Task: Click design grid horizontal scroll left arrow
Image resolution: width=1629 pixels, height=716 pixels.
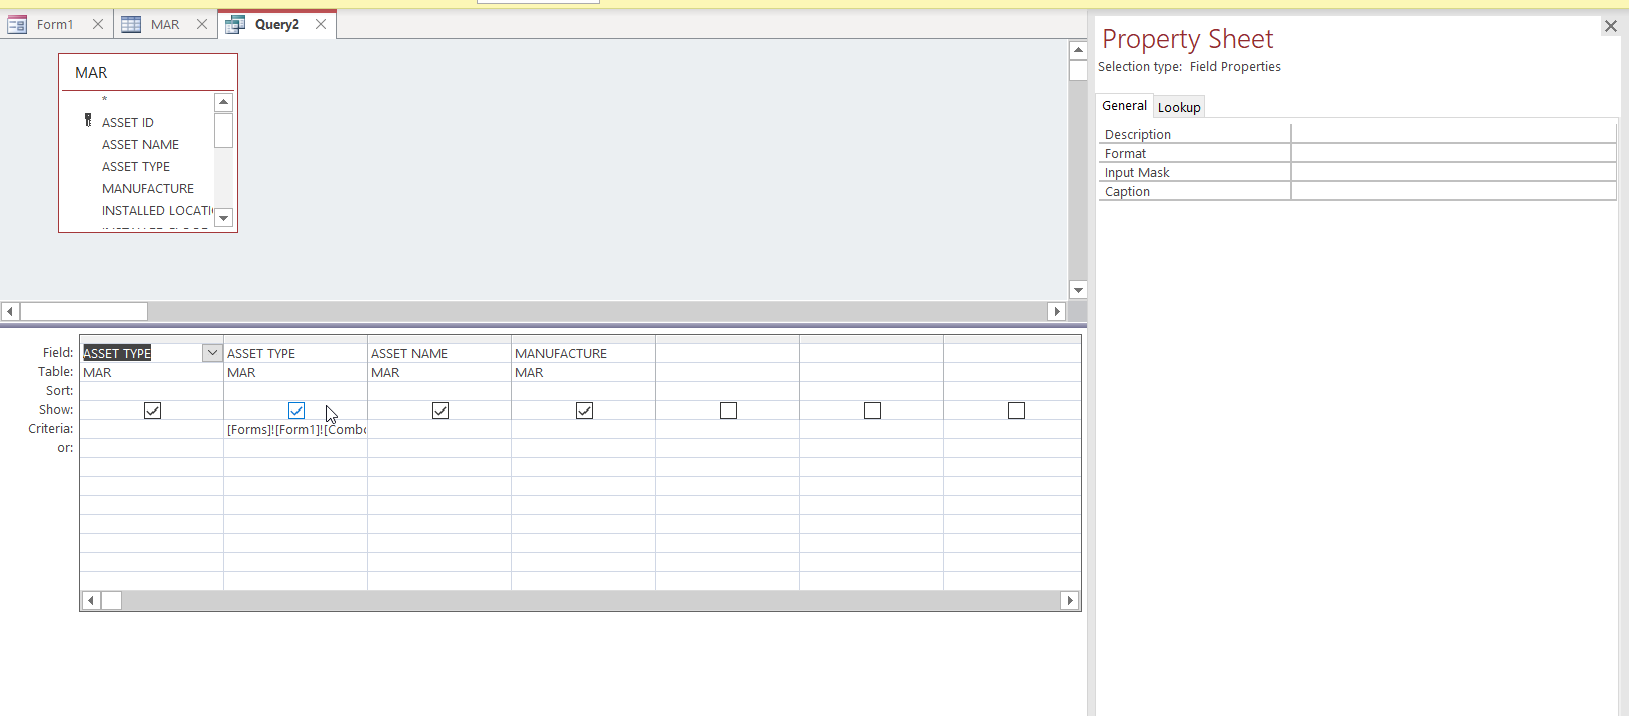Action: [91, 600]
